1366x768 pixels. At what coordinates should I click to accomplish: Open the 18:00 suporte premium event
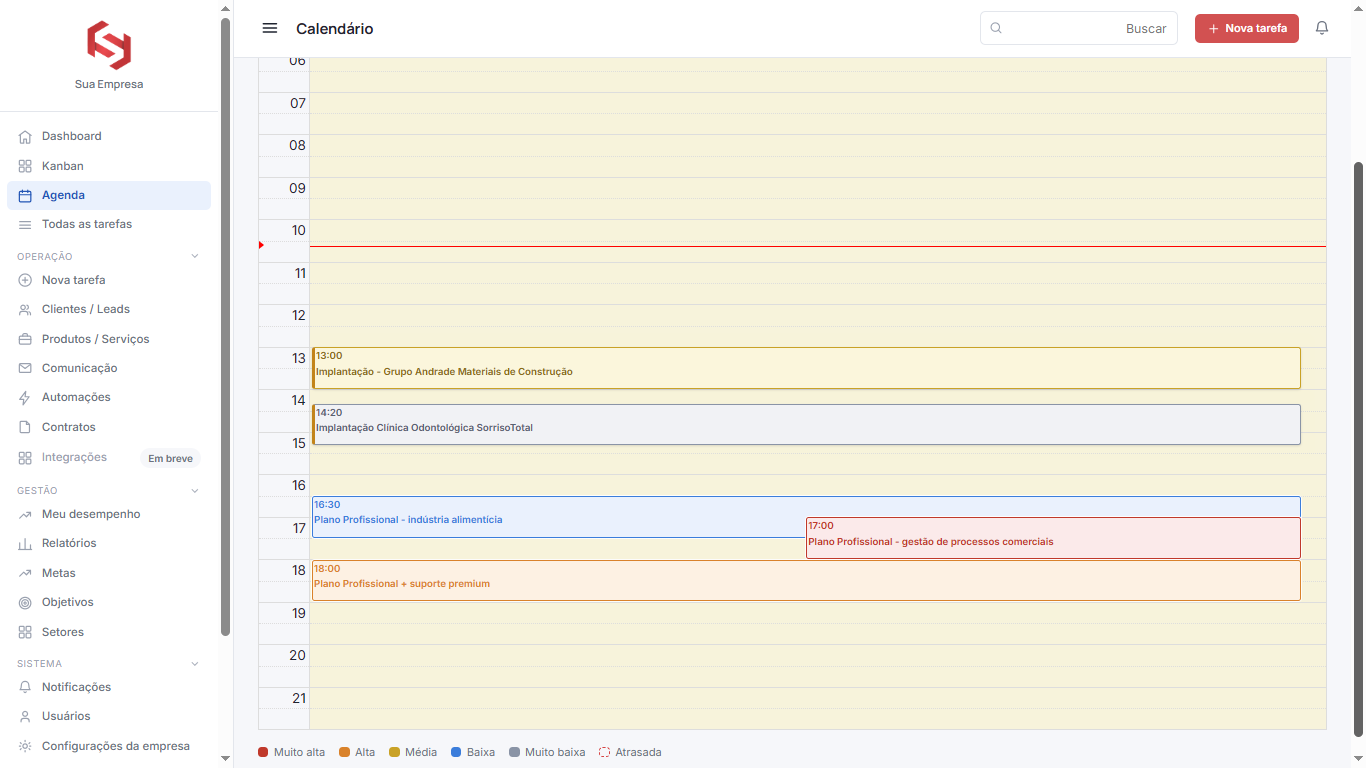coord(806,581)
